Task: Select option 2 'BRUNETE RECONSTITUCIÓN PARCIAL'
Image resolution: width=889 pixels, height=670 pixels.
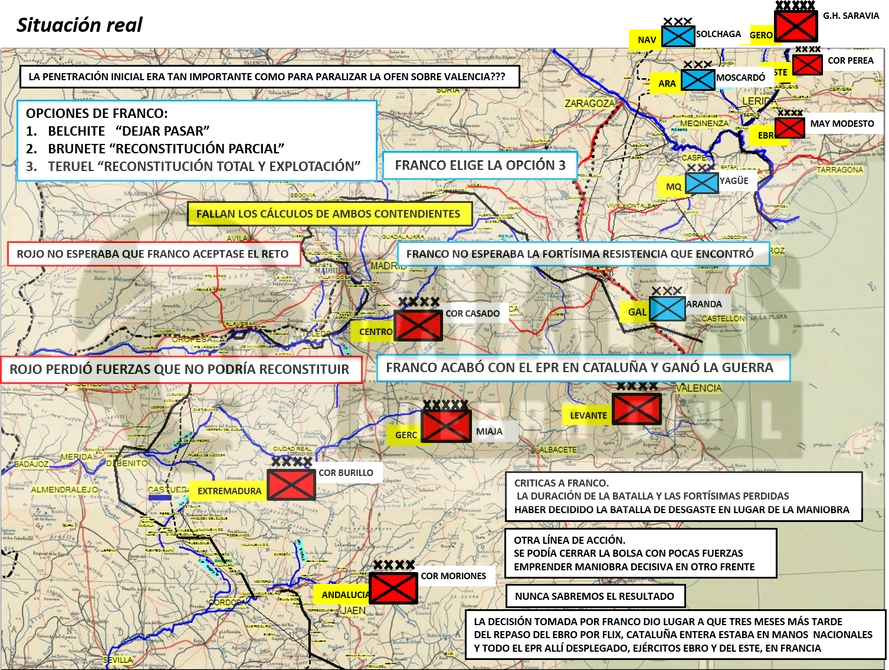Action: click(x=155, y=149)
